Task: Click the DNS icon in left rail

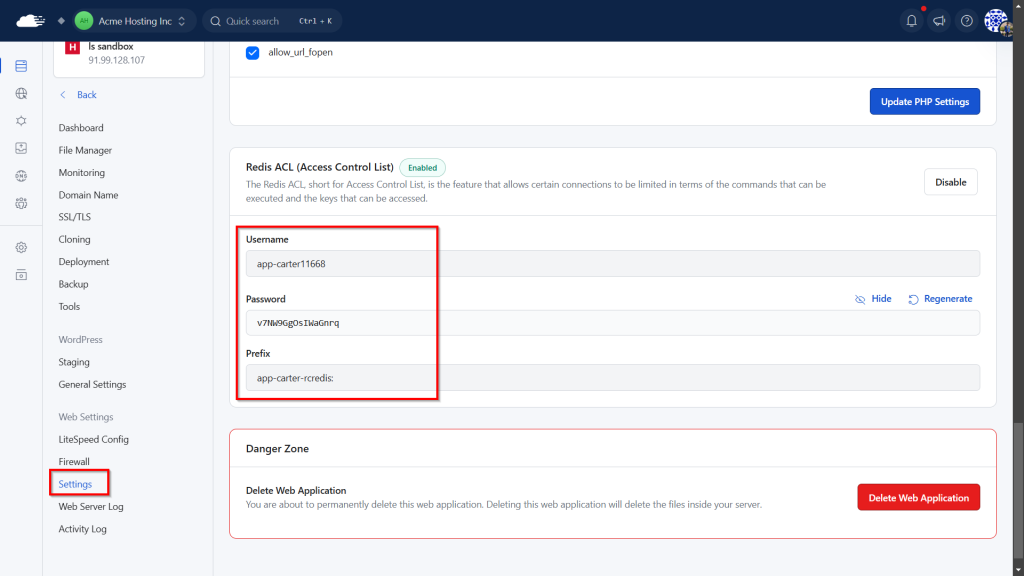Action: 21,176
